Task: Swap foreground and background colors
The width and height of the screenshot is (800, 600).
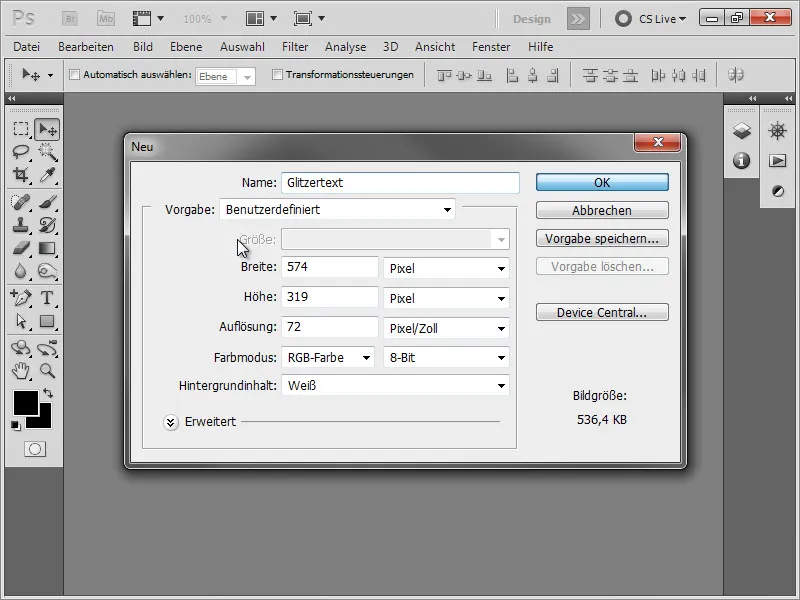Action: [48, 393]
